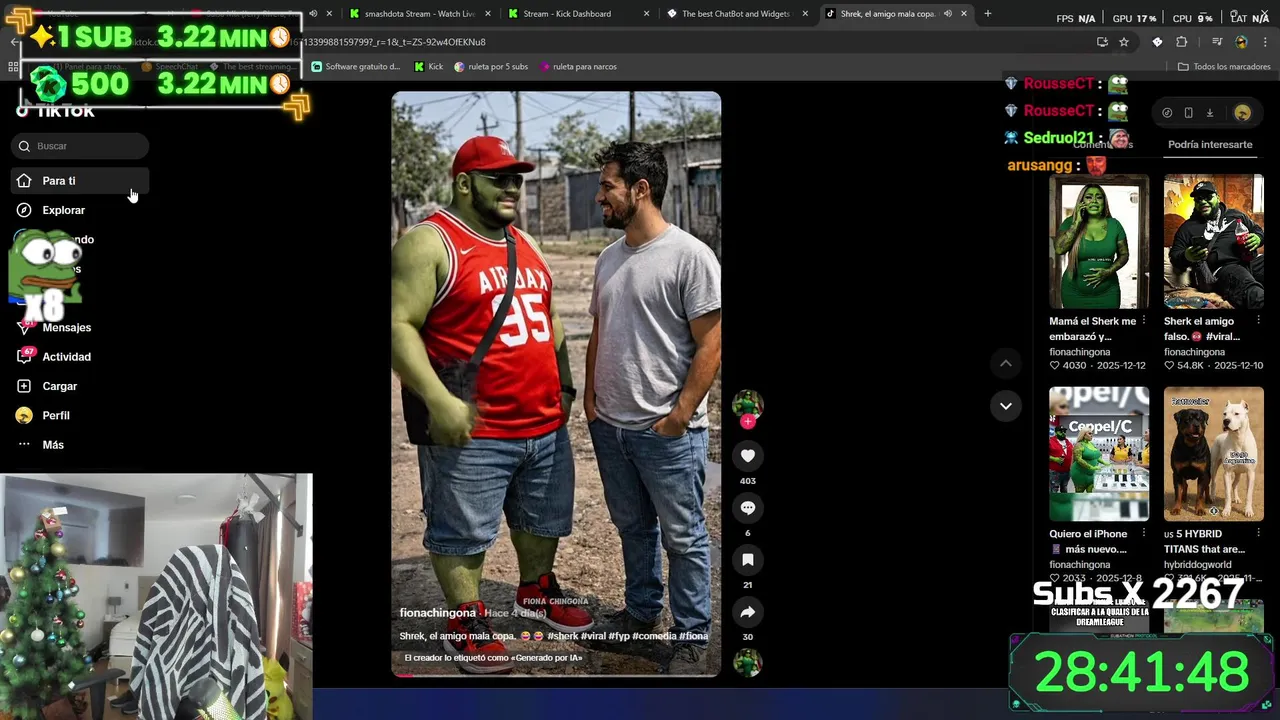This screenshot has height=720, width=1280.
Task: Click the Cargar upload icon
Action: 24,386
